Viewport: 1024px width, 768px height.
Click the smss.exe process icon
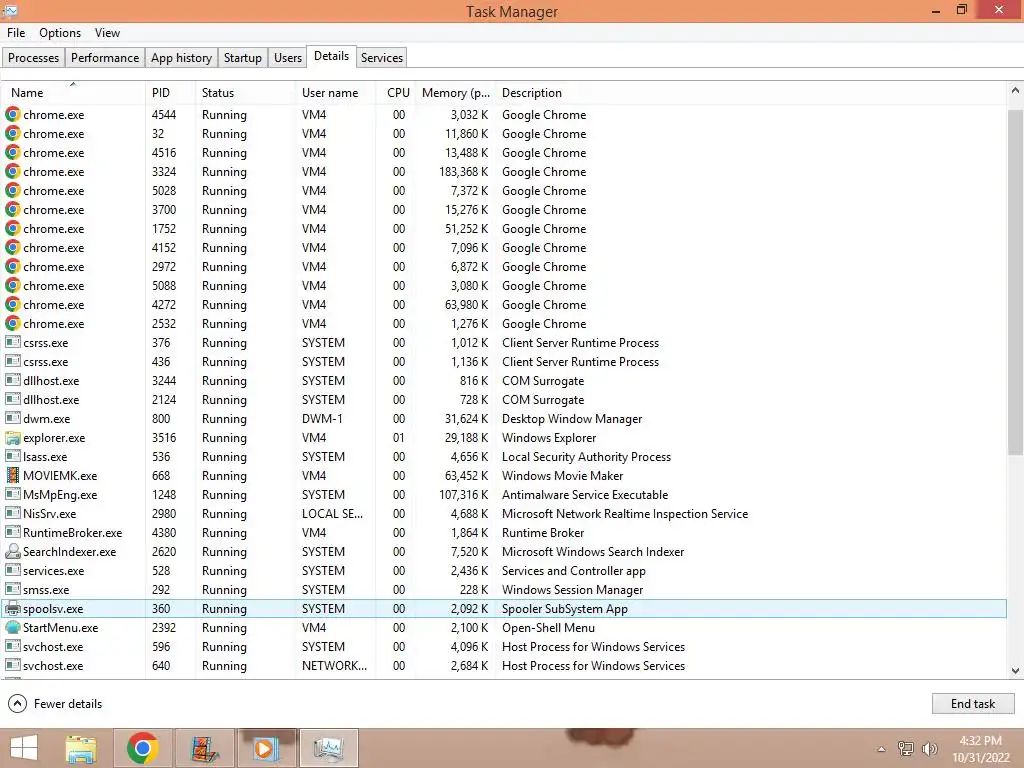[x=12, y=588]
